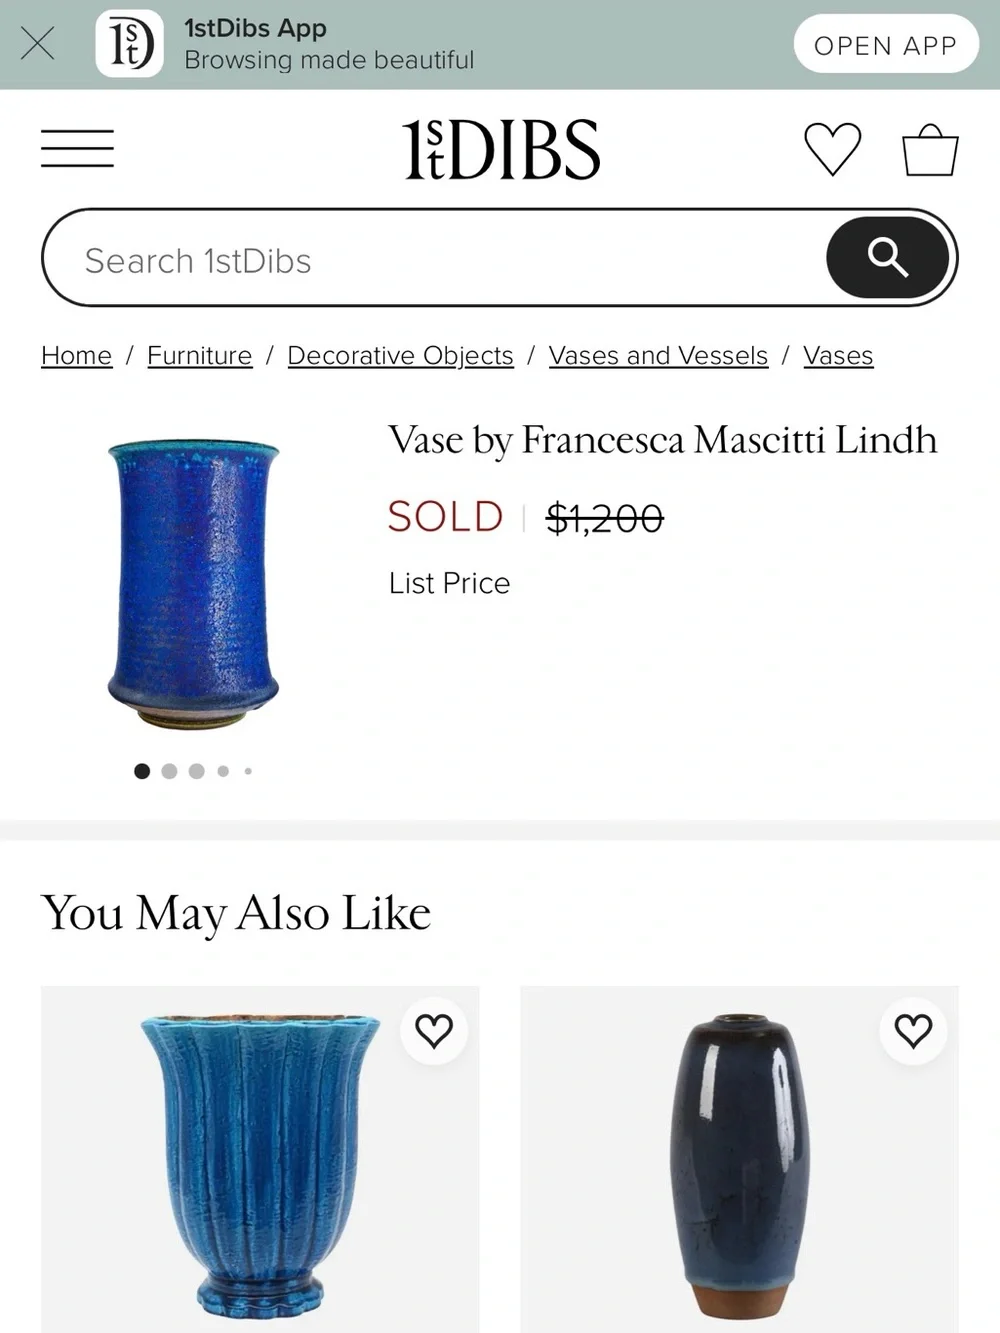Tap the 1stDibs app logo icon

coord(130,44)
